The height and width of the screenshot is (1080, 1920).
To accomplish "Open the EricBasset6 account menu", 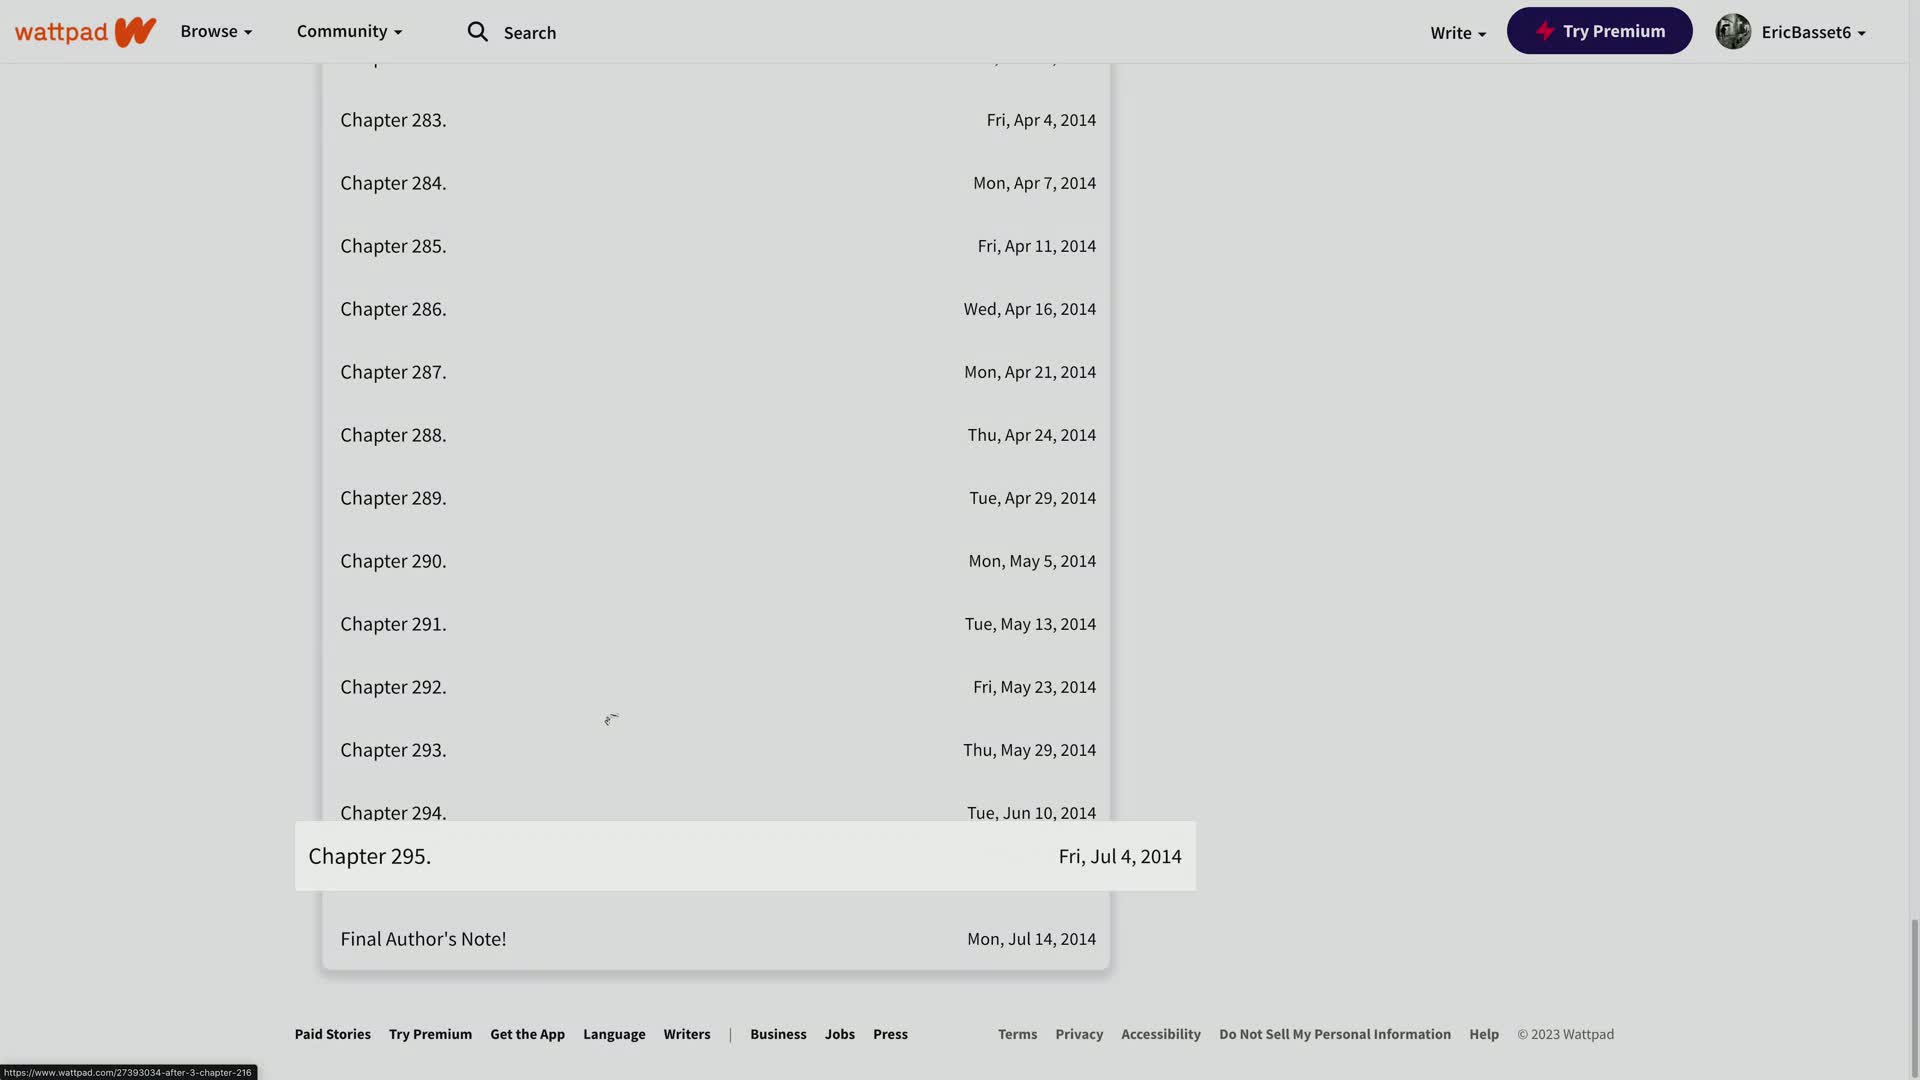I will (x=1813, y=33).
